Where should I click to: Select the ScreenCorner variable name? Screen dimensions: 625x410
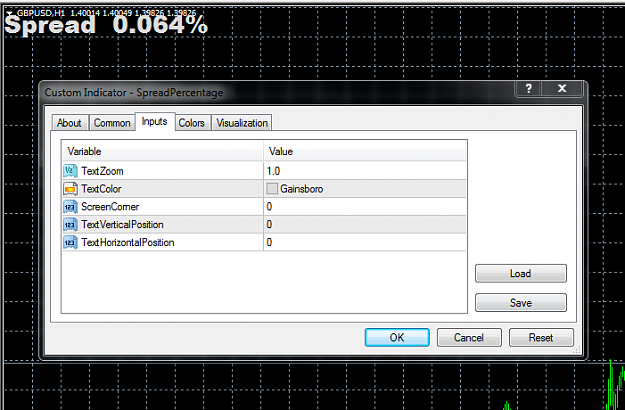(x=110, y=206)
